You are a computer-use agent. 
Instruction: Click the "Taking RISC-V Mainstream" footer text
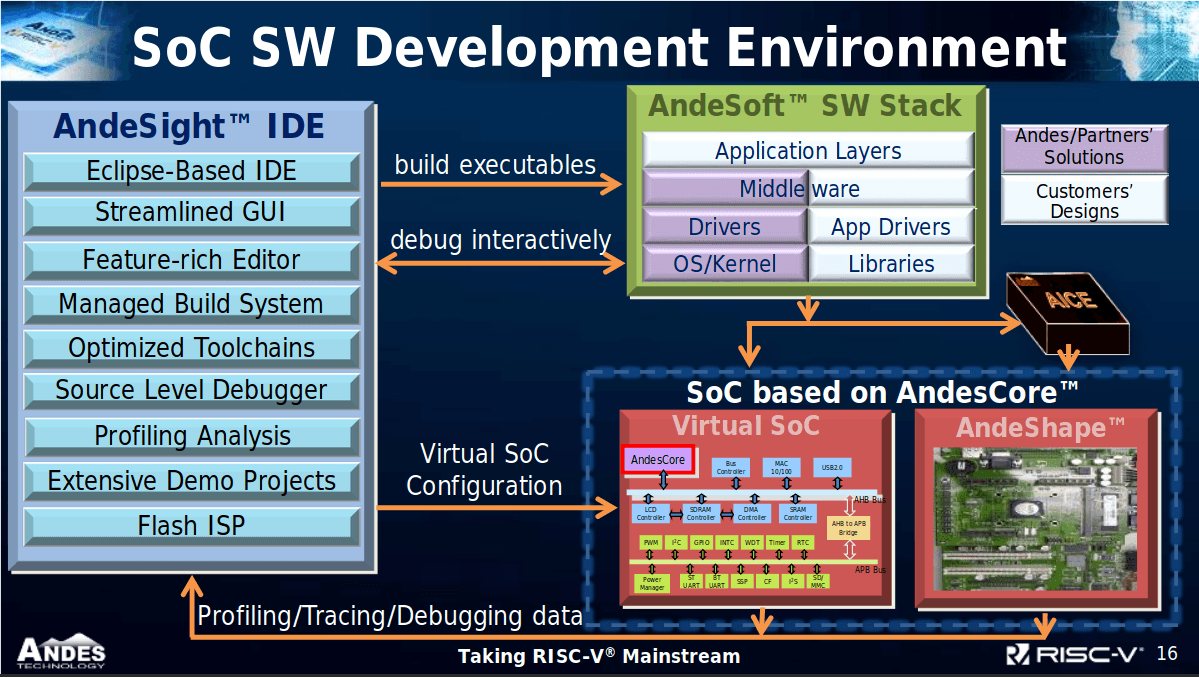tap(599, 656)
